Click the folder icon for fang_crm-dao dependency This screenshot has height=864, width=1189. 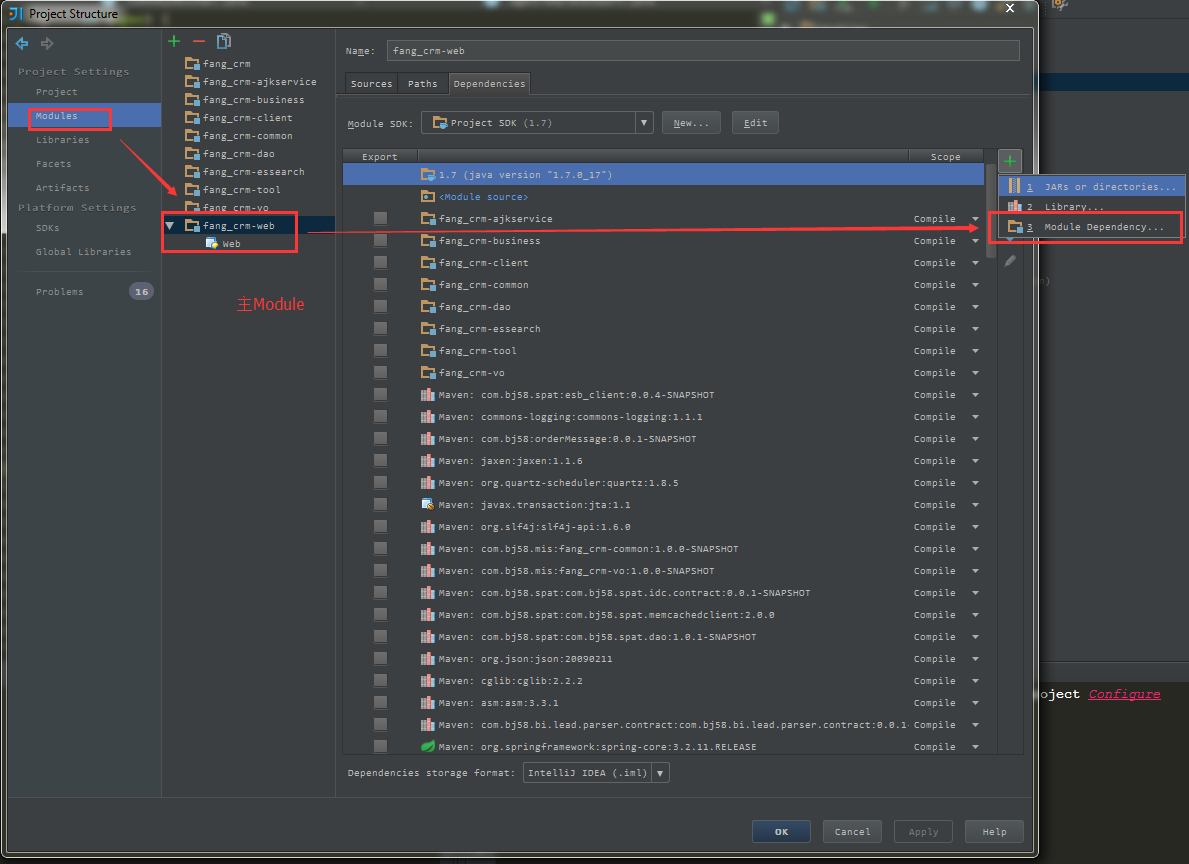(428, 306)
